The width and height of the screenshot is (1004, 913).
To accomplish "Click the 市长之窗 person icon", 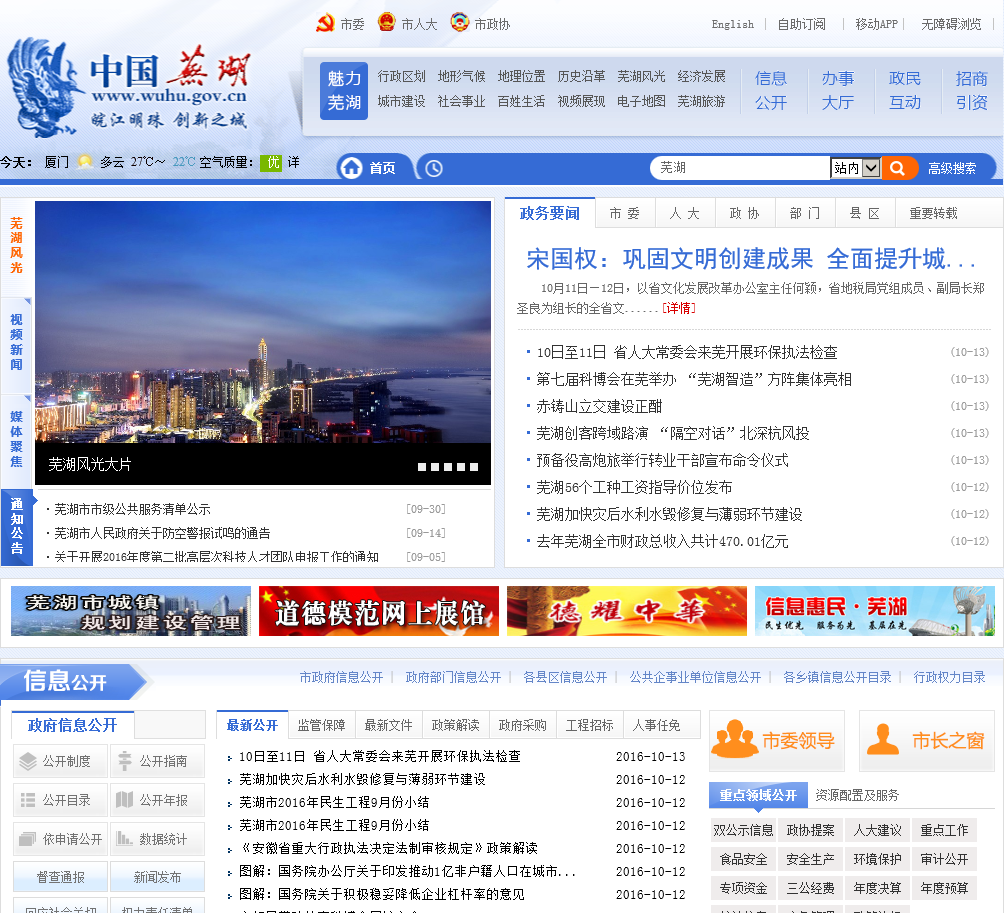I will 882,739.
